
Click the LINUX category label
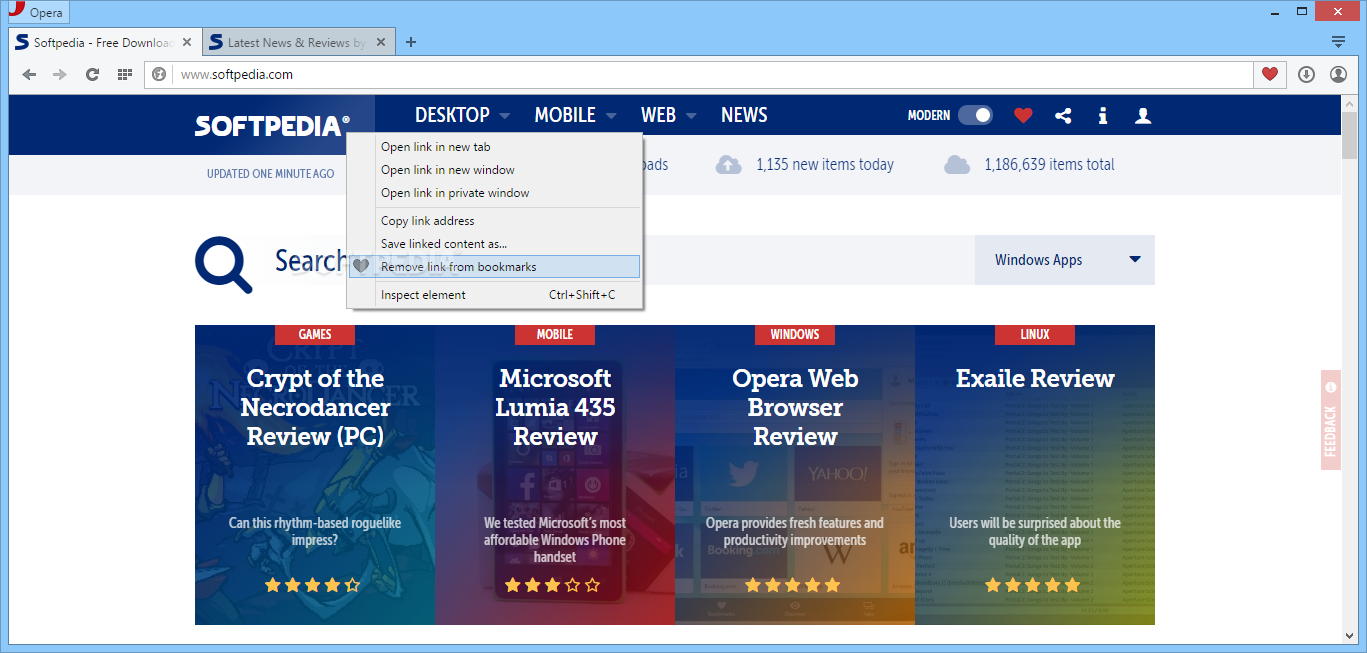pos(1035,334)
